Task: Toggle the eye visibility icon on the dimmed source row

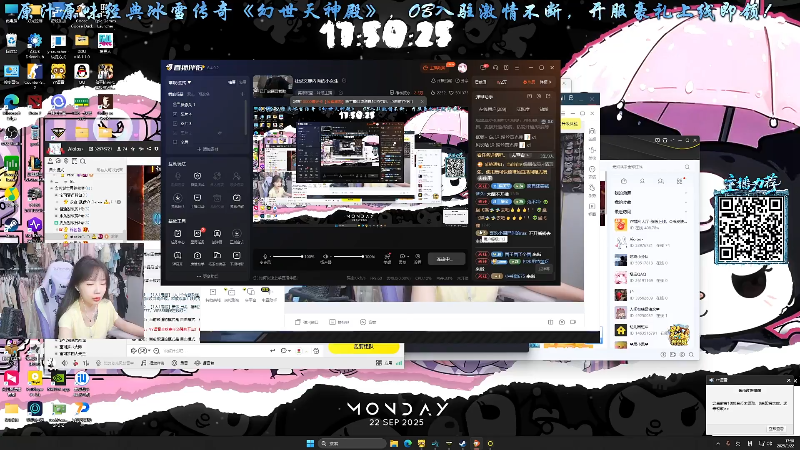Action: 219,133
